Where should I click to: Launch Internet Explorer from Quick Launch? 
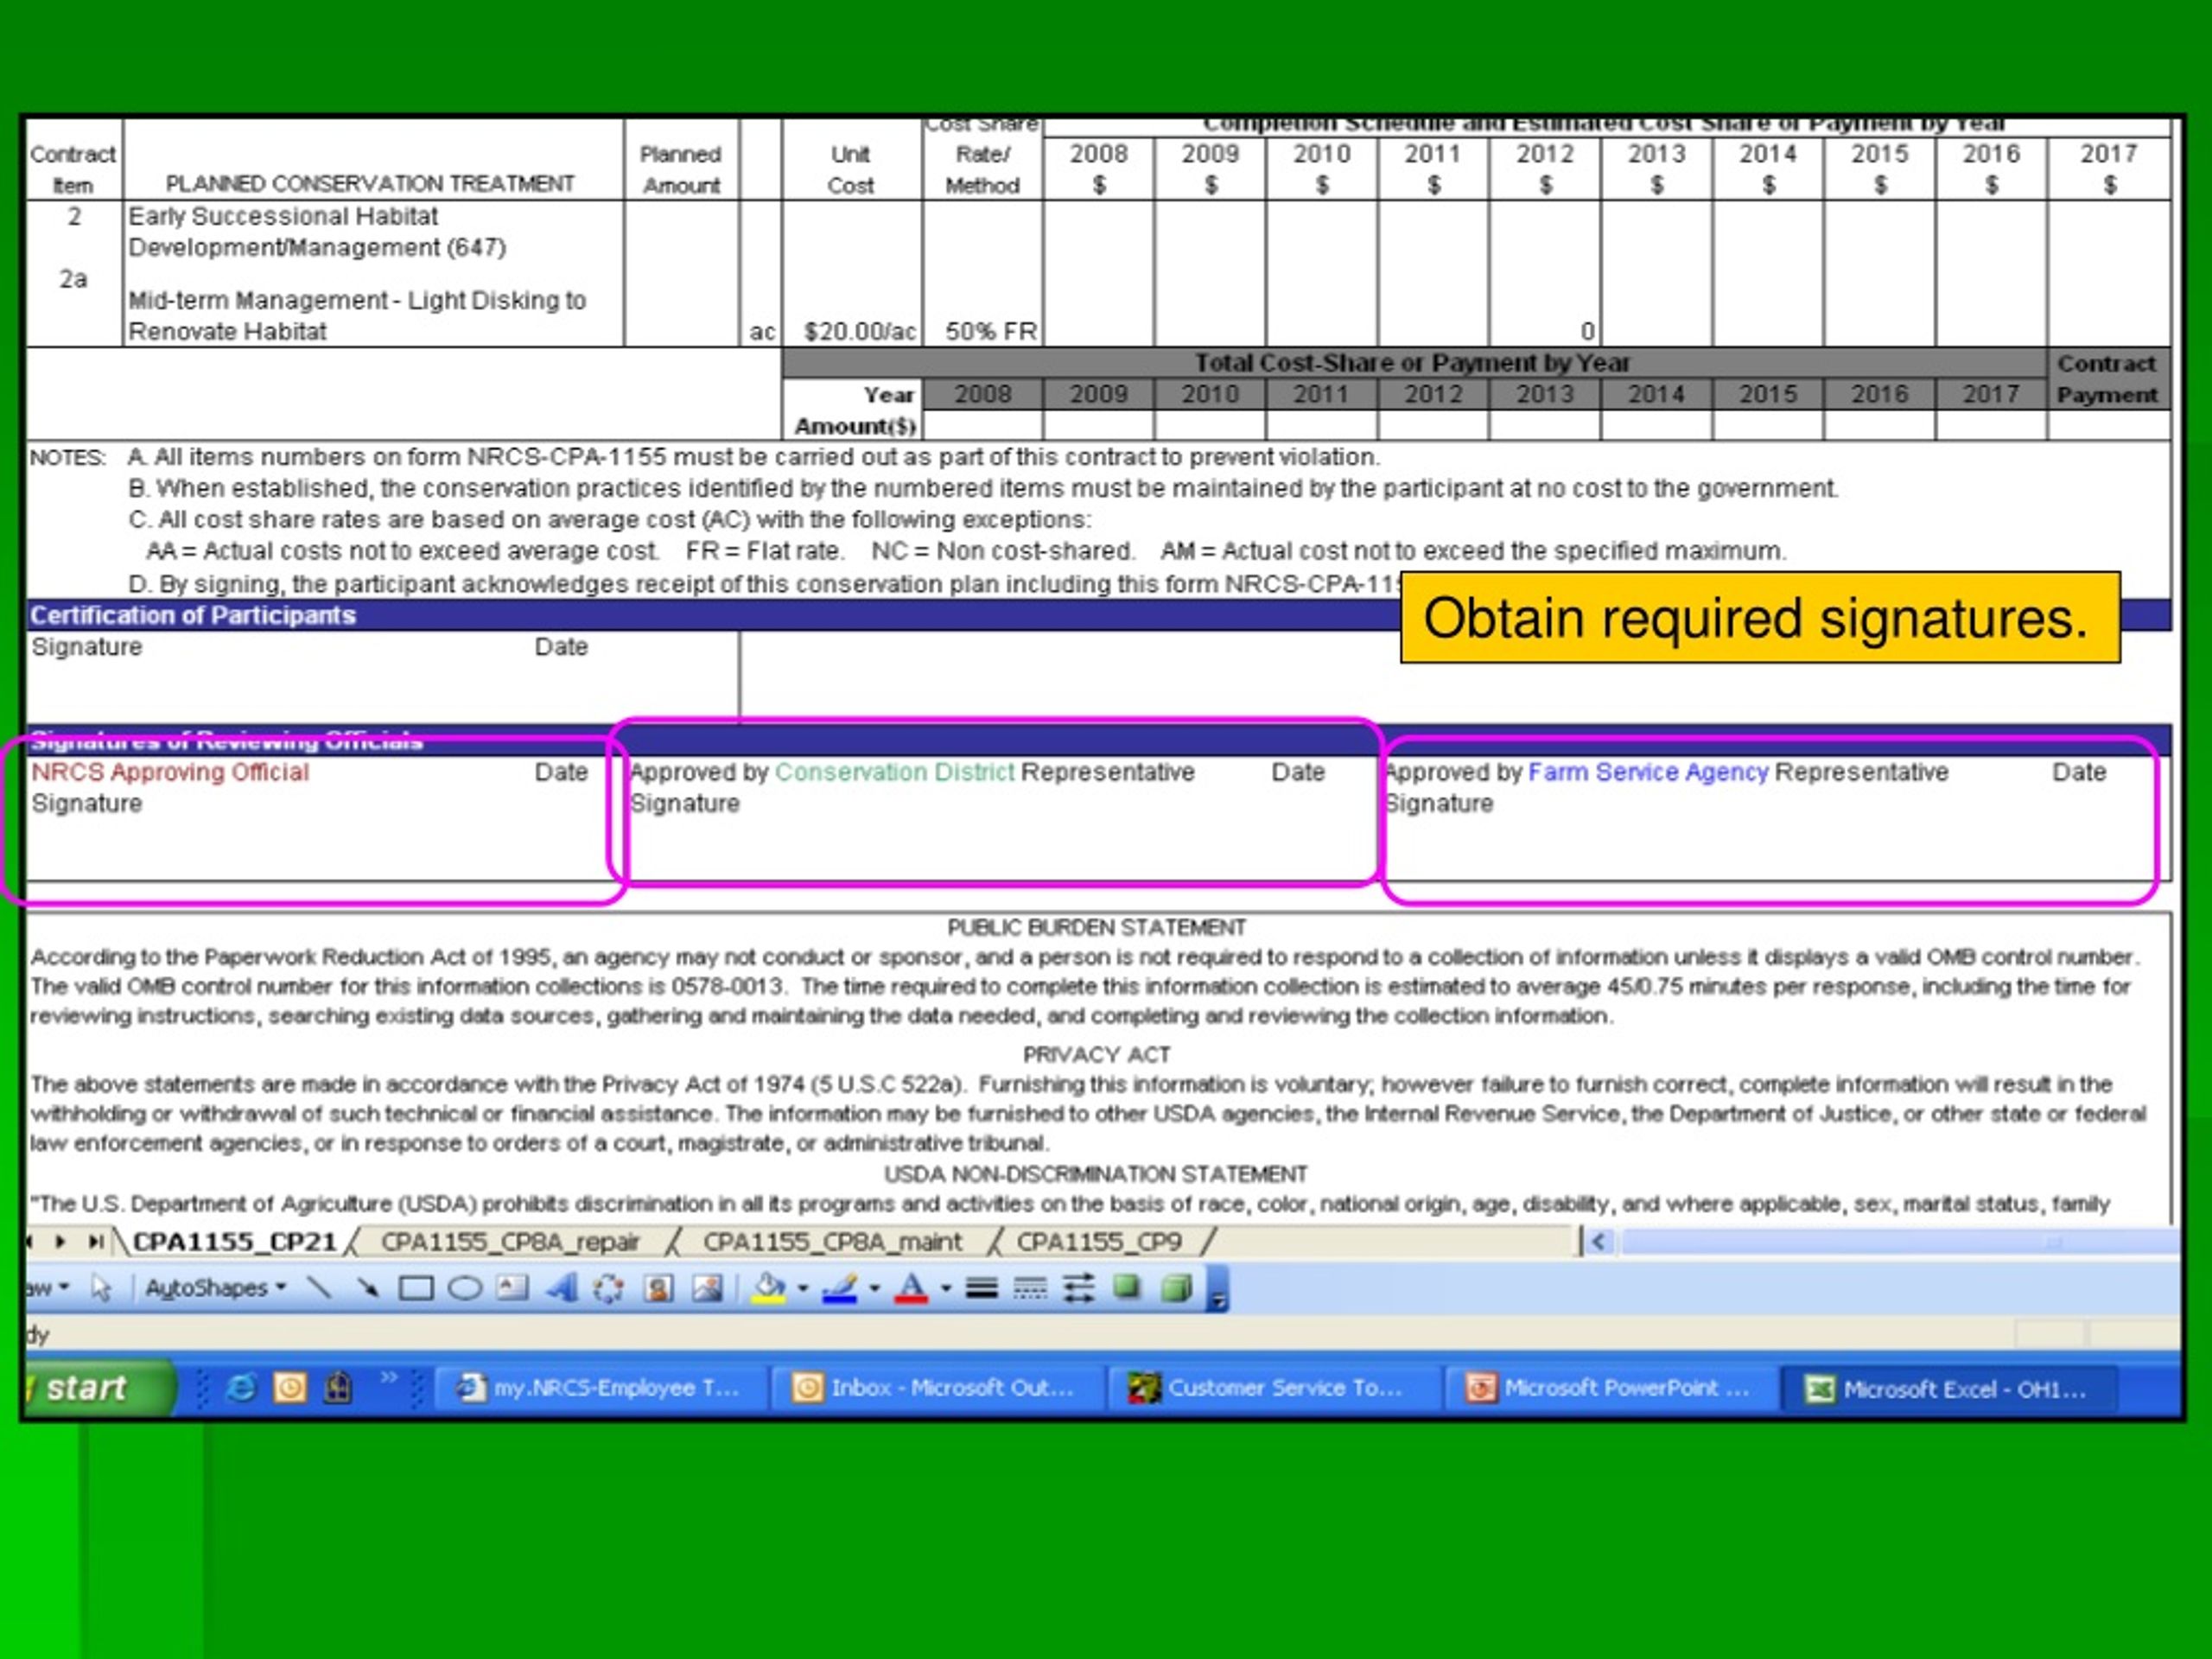pos(241,1387)
